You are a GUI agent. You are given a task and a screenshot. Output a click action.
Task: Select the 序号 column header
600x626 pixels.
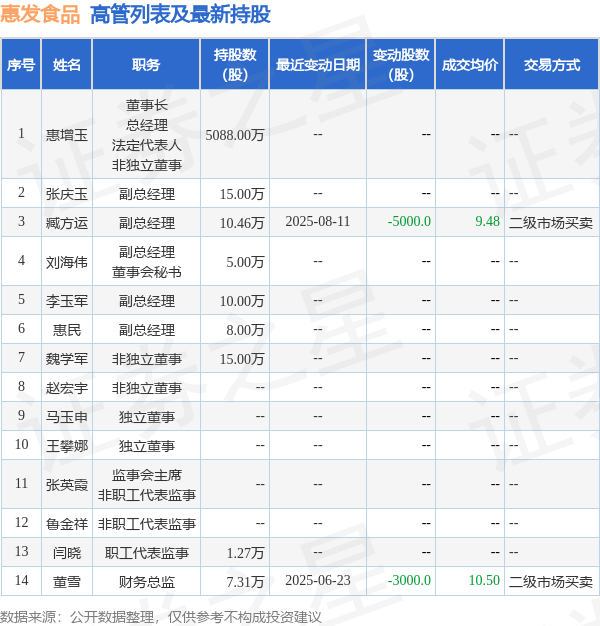point(21,65)
